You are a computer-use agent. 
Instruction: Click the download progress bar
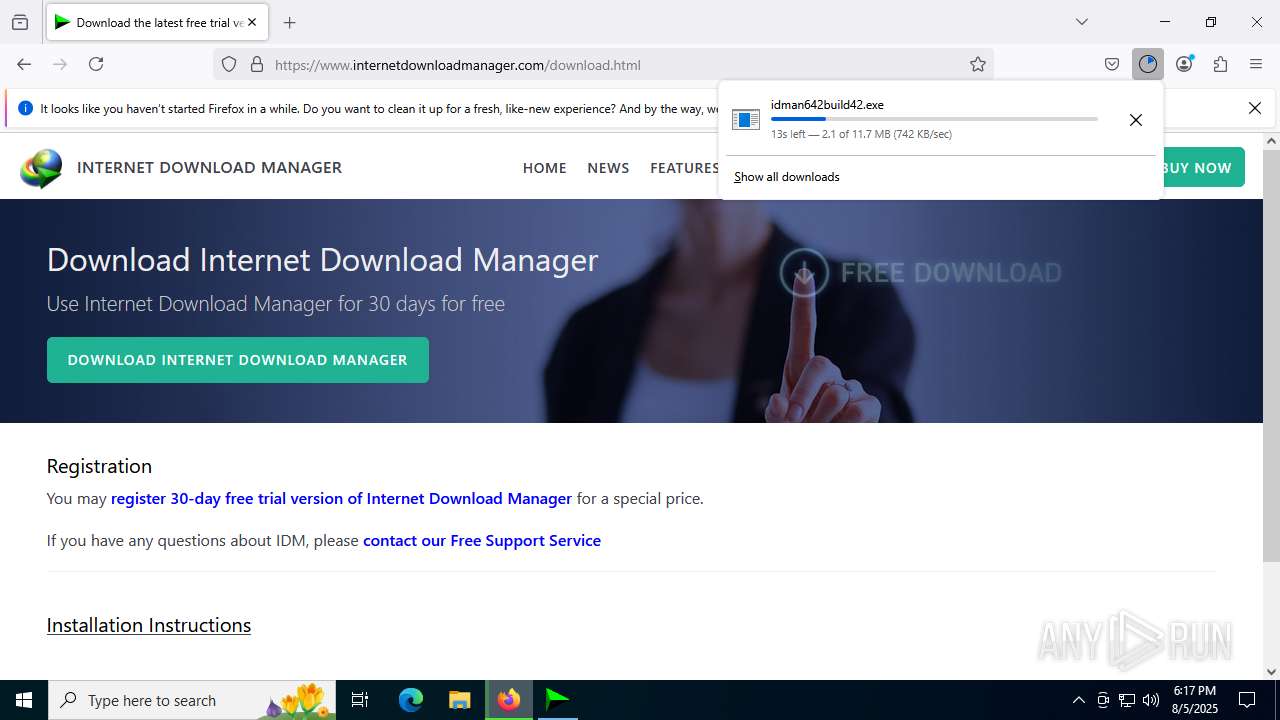pos(934,119)
